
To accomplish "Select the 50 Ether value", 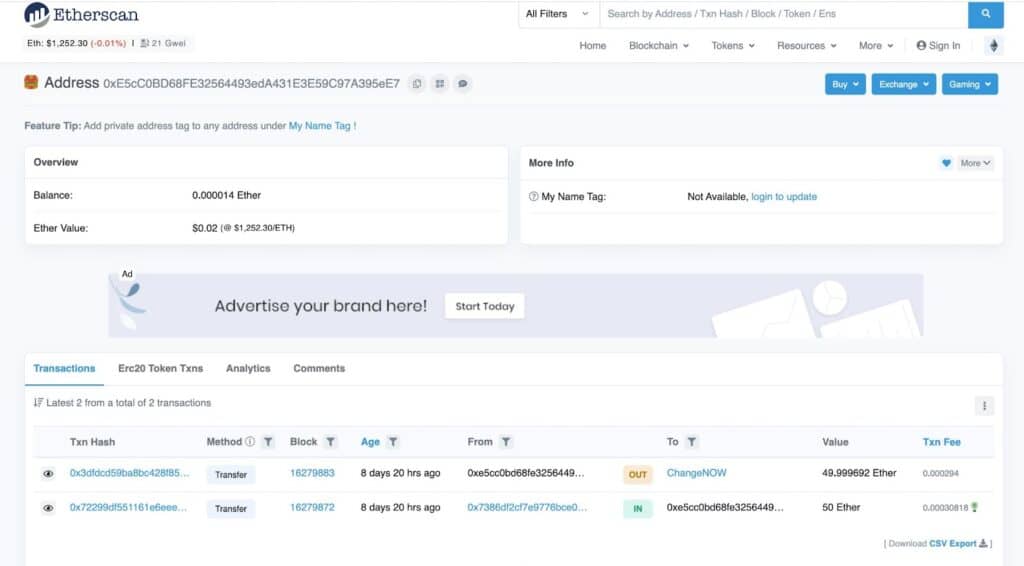I will point(841,507).
